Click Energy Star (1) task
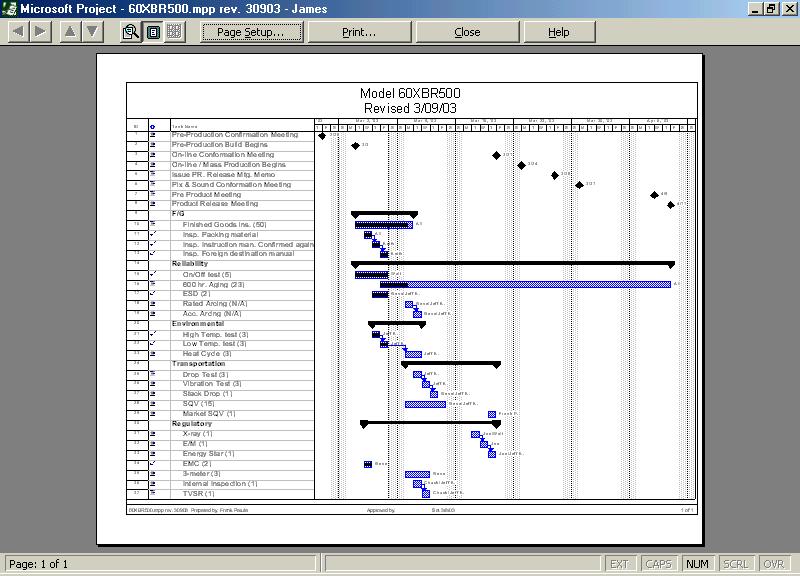Screen dimensions: 800x576 click(208, 454)
